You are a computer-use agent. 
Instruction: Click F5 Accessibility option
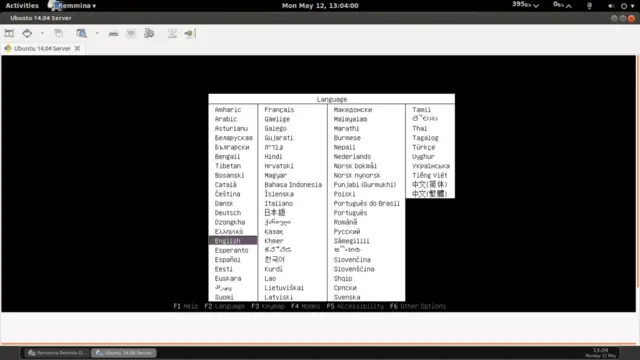355,306
